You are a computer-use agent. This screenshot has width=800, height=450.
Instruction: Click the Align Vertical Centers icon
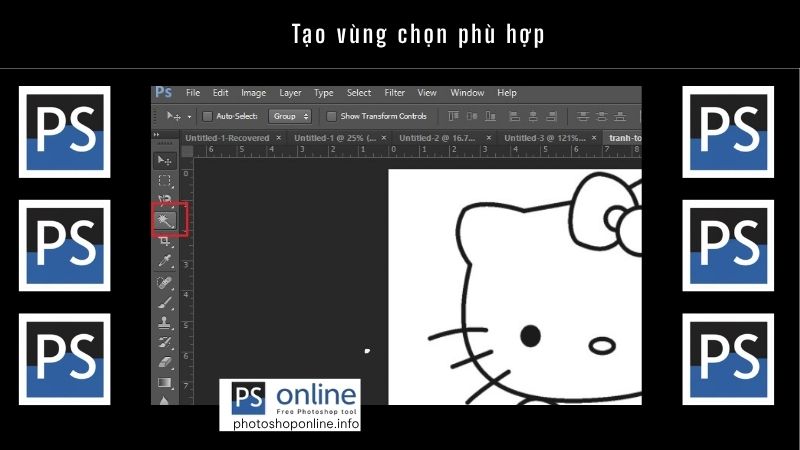(472, 116)
